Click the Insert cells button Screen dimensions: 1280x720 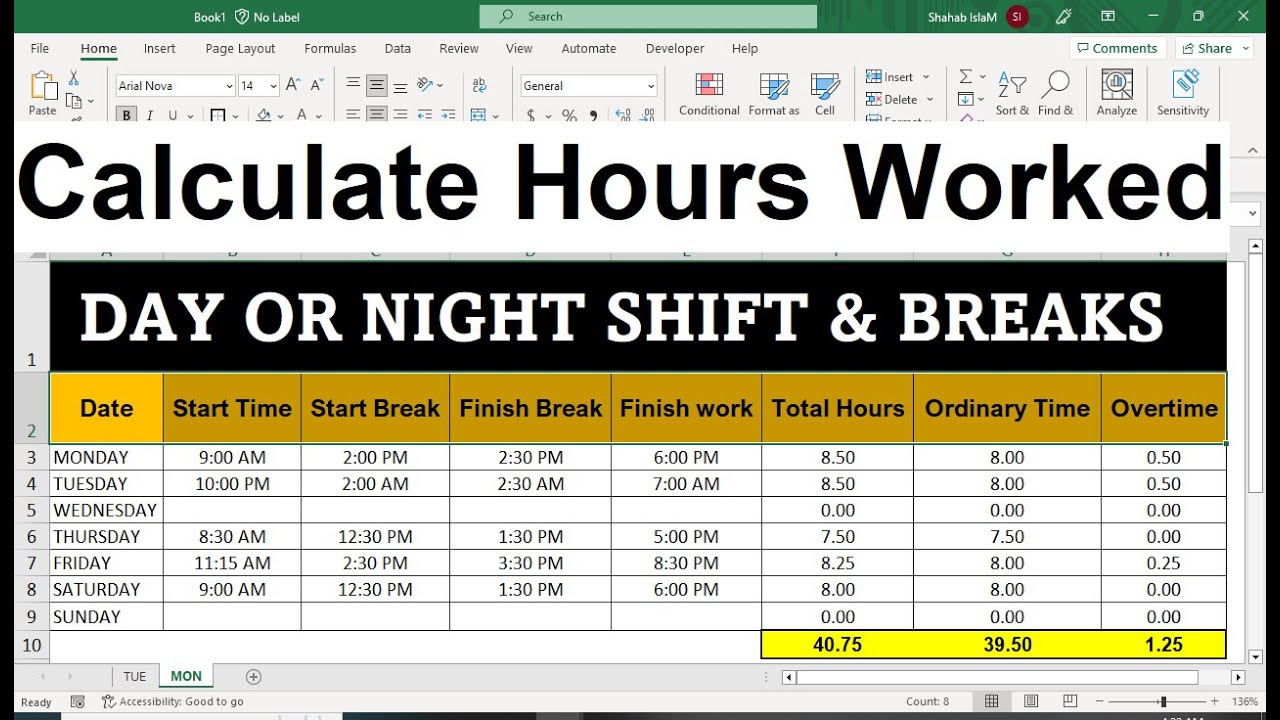pos(890,77)
